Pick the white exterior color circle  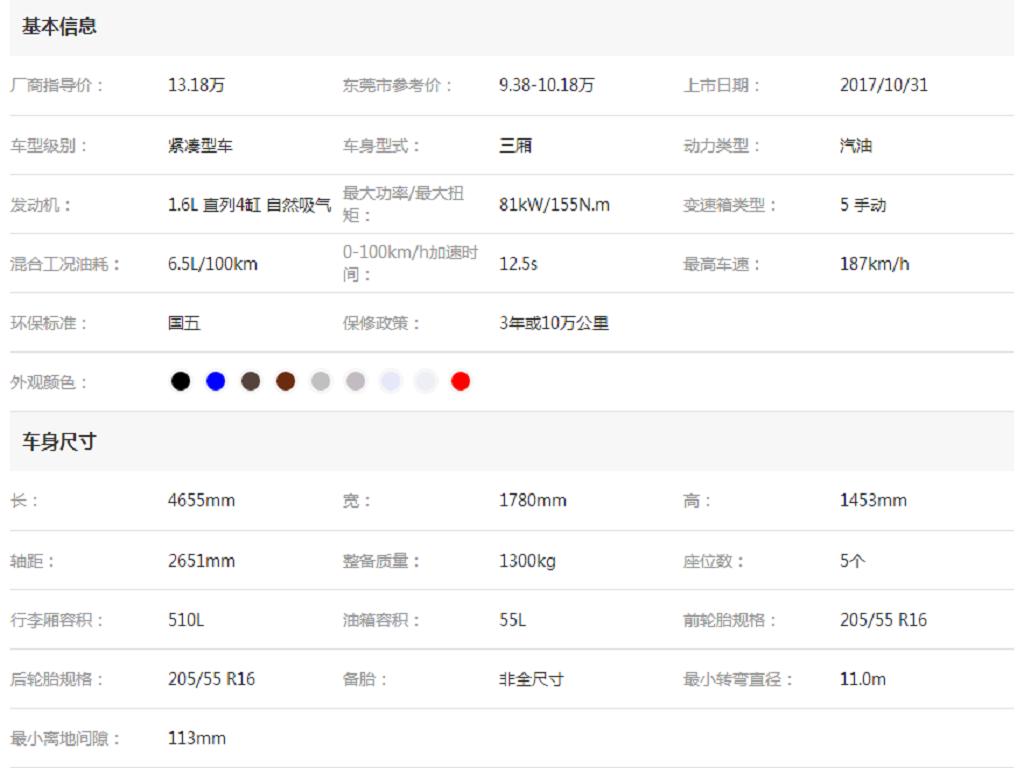[427, 380]
